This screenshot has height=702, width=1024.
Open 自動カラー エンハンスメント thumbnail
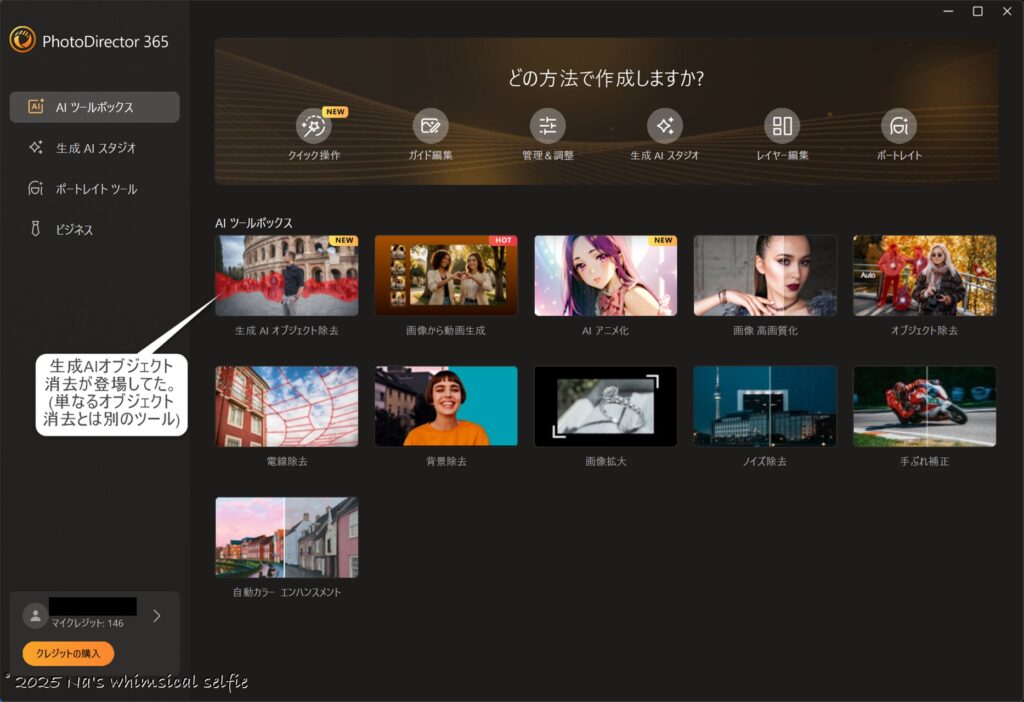click(x=287, y=537)
